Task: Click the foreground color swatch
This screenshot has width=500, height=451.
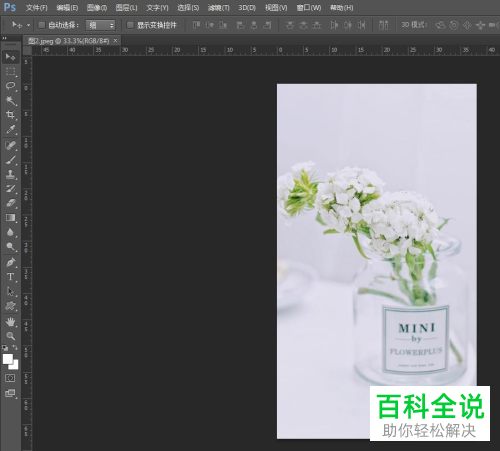Action: coord(8,359)
